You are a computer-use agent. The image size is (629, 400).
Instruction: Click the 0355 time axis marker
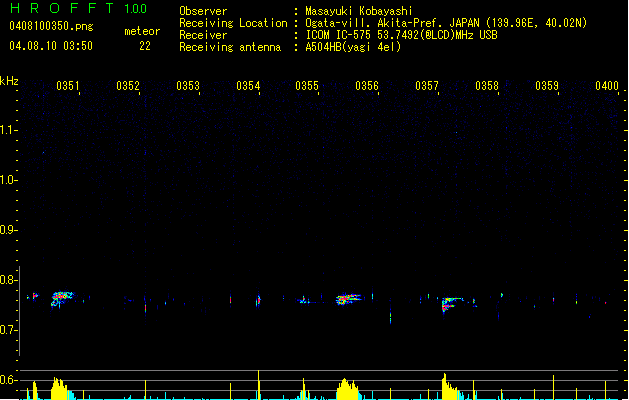click(x=307, y=86)
